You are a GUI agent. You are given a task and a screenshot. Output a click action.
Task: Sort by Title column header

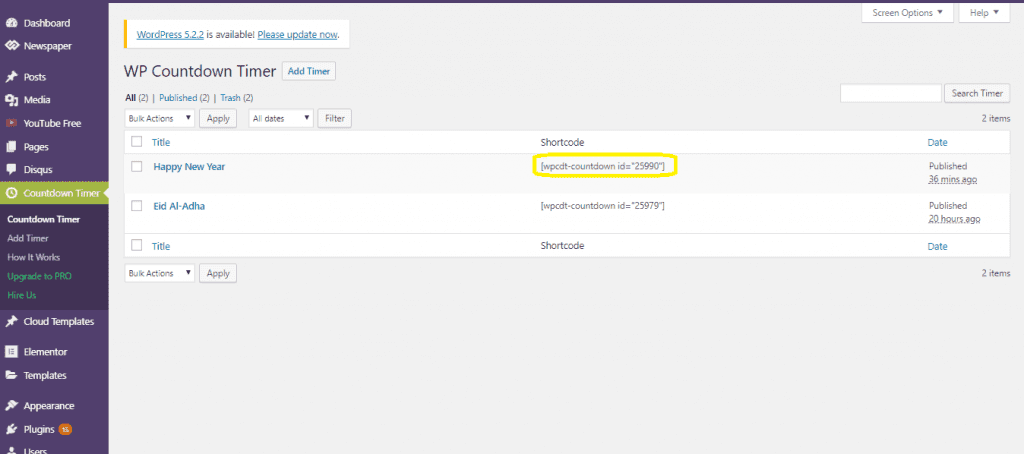pos(161,142)
